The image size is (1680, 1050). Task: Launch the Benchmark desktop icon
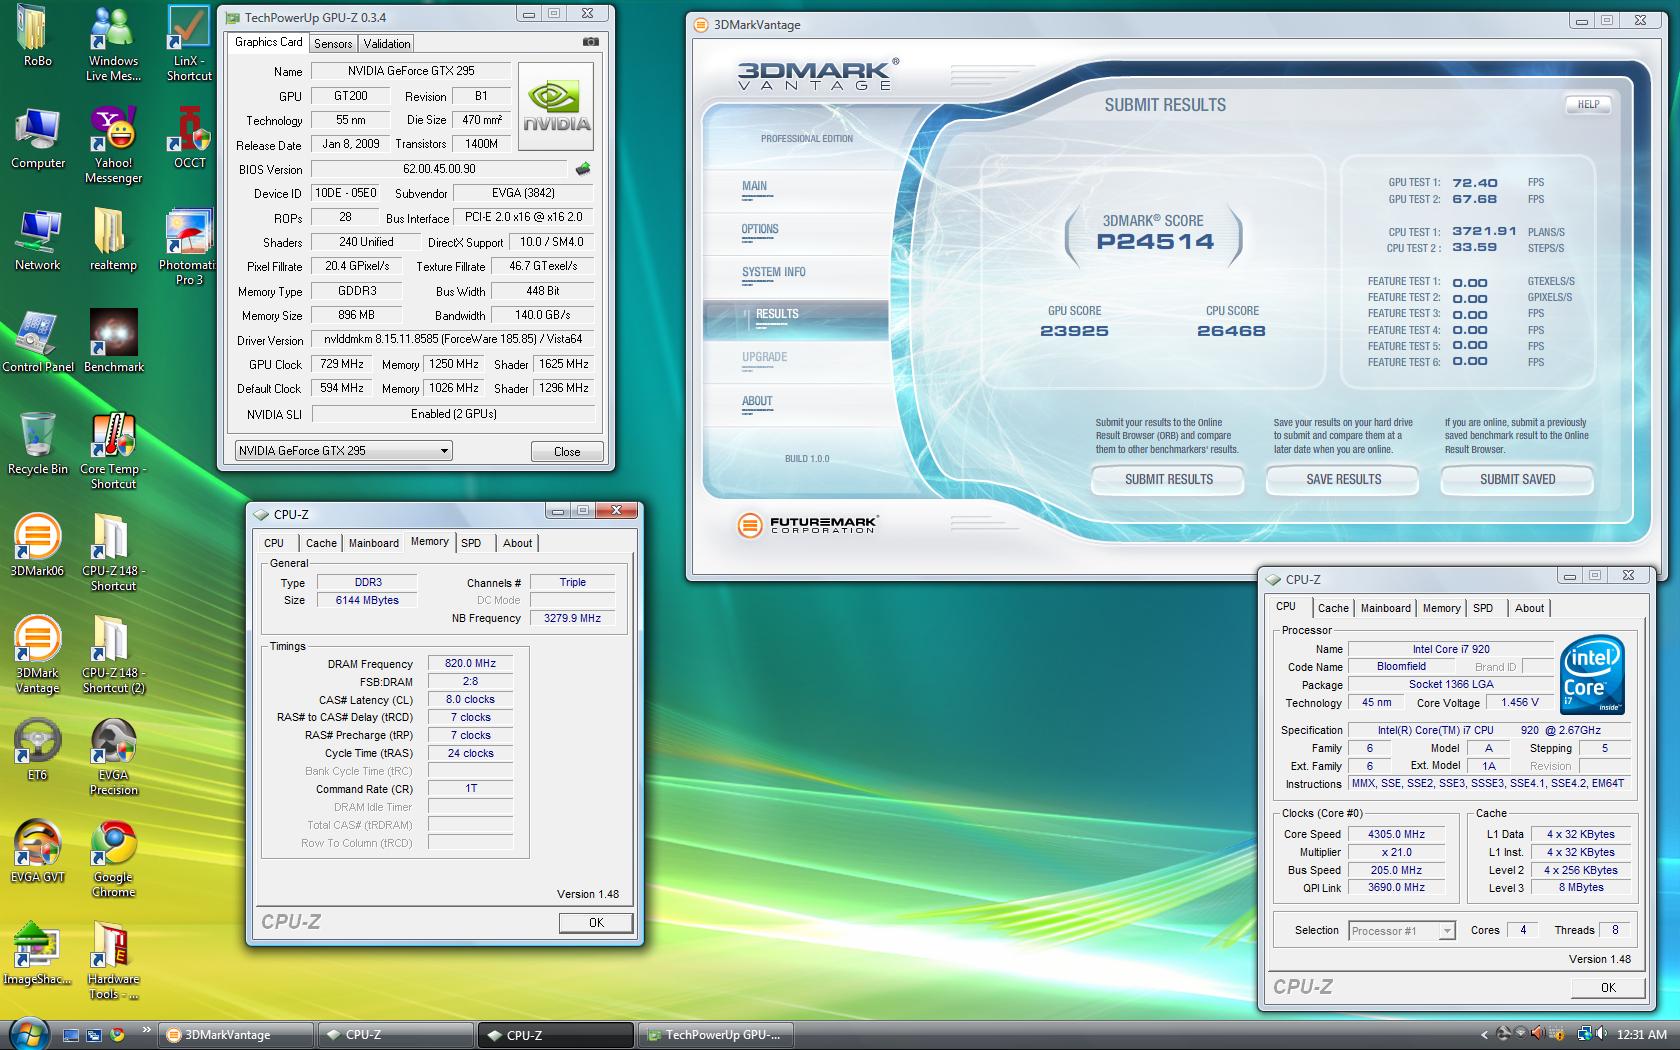113,342
